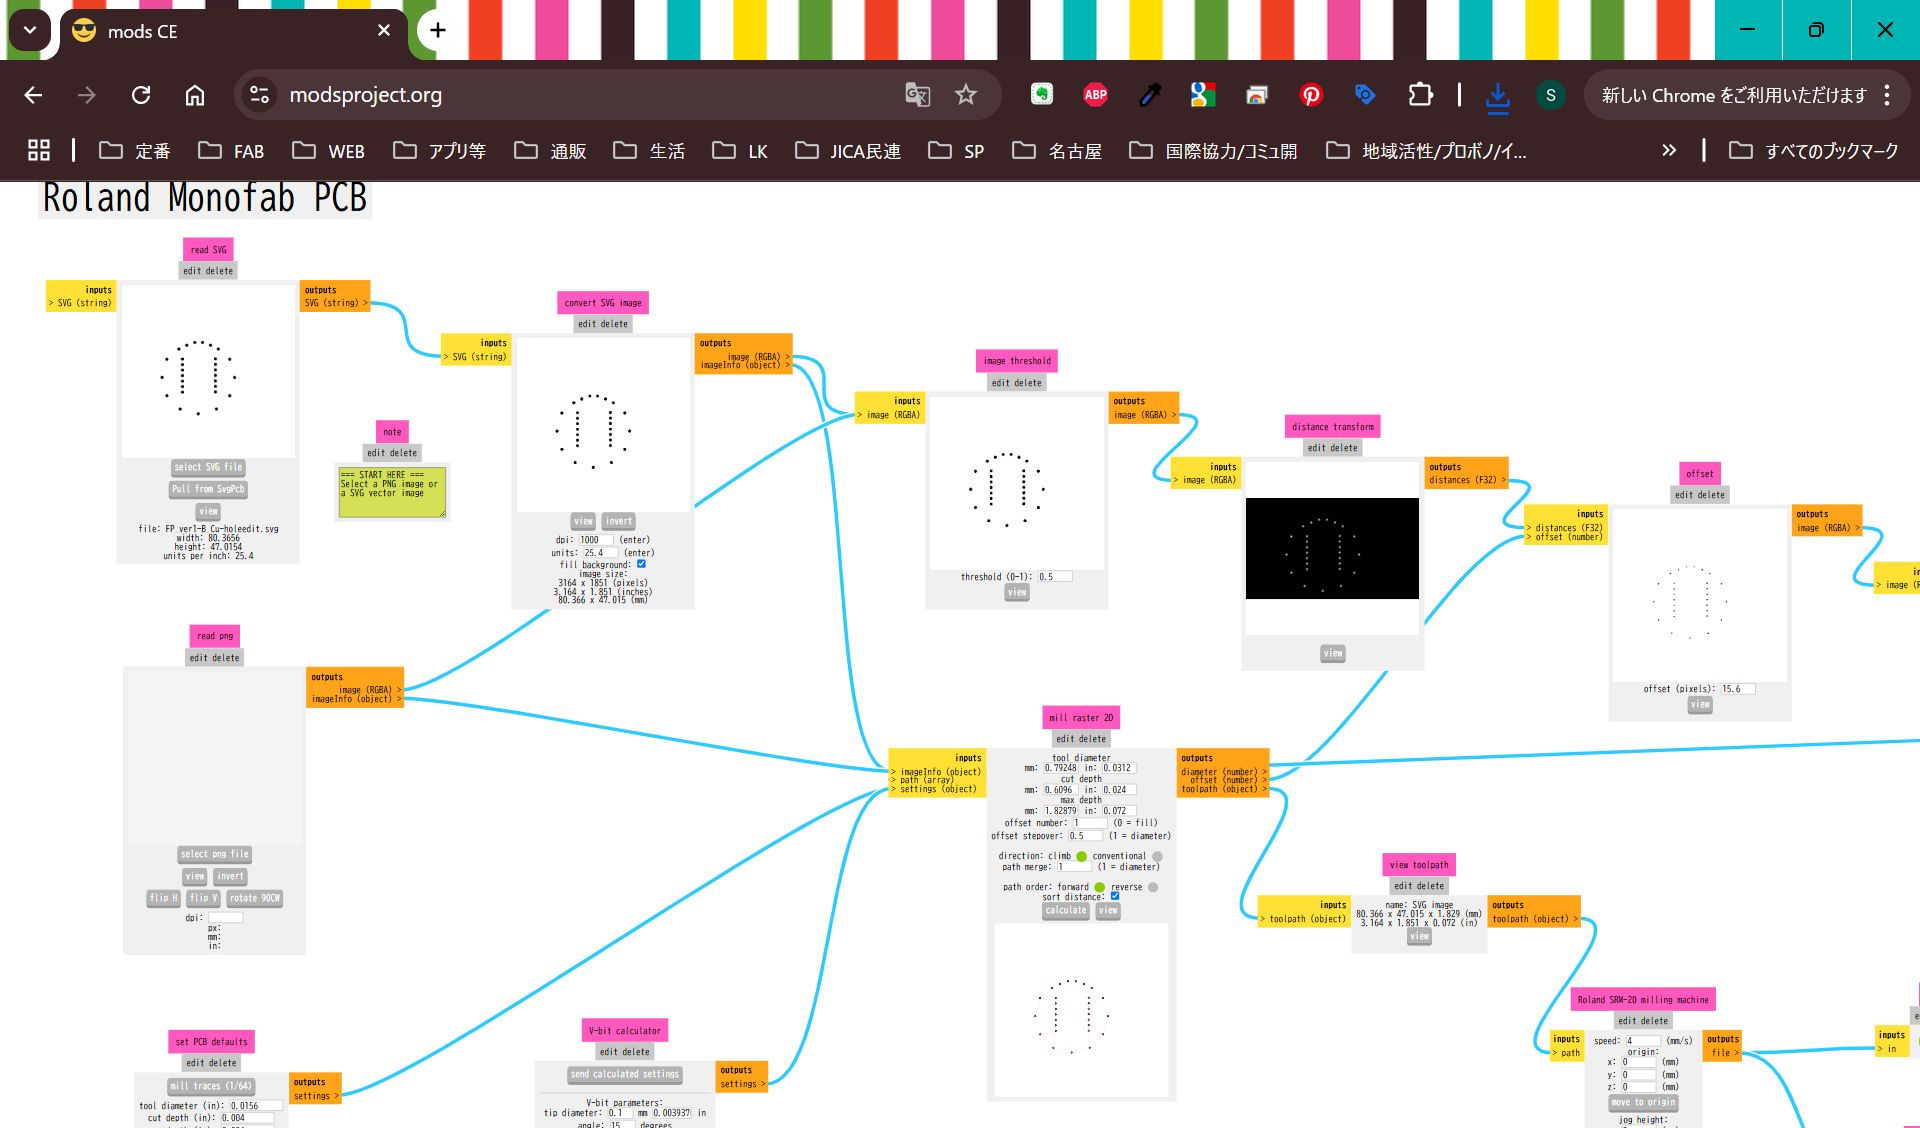The image size is (1920, 1128).
Task: Click the threshold (0-1) input field
Action: tap(1055, 577)
